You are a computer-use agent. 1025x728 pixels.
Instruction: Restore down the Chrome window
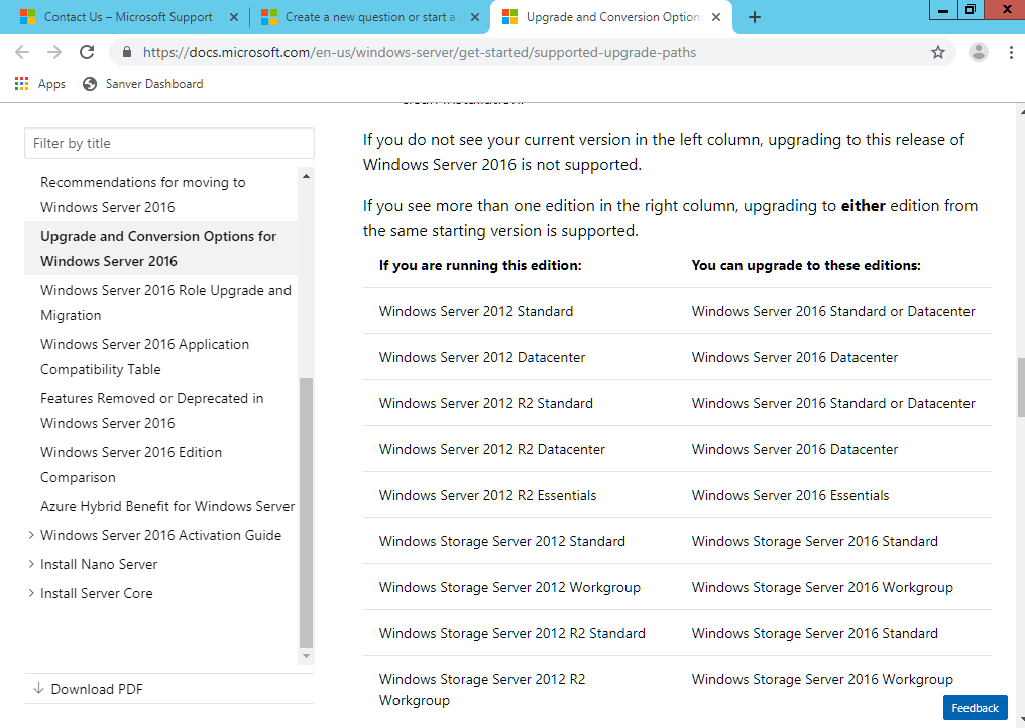click(970, 9)
